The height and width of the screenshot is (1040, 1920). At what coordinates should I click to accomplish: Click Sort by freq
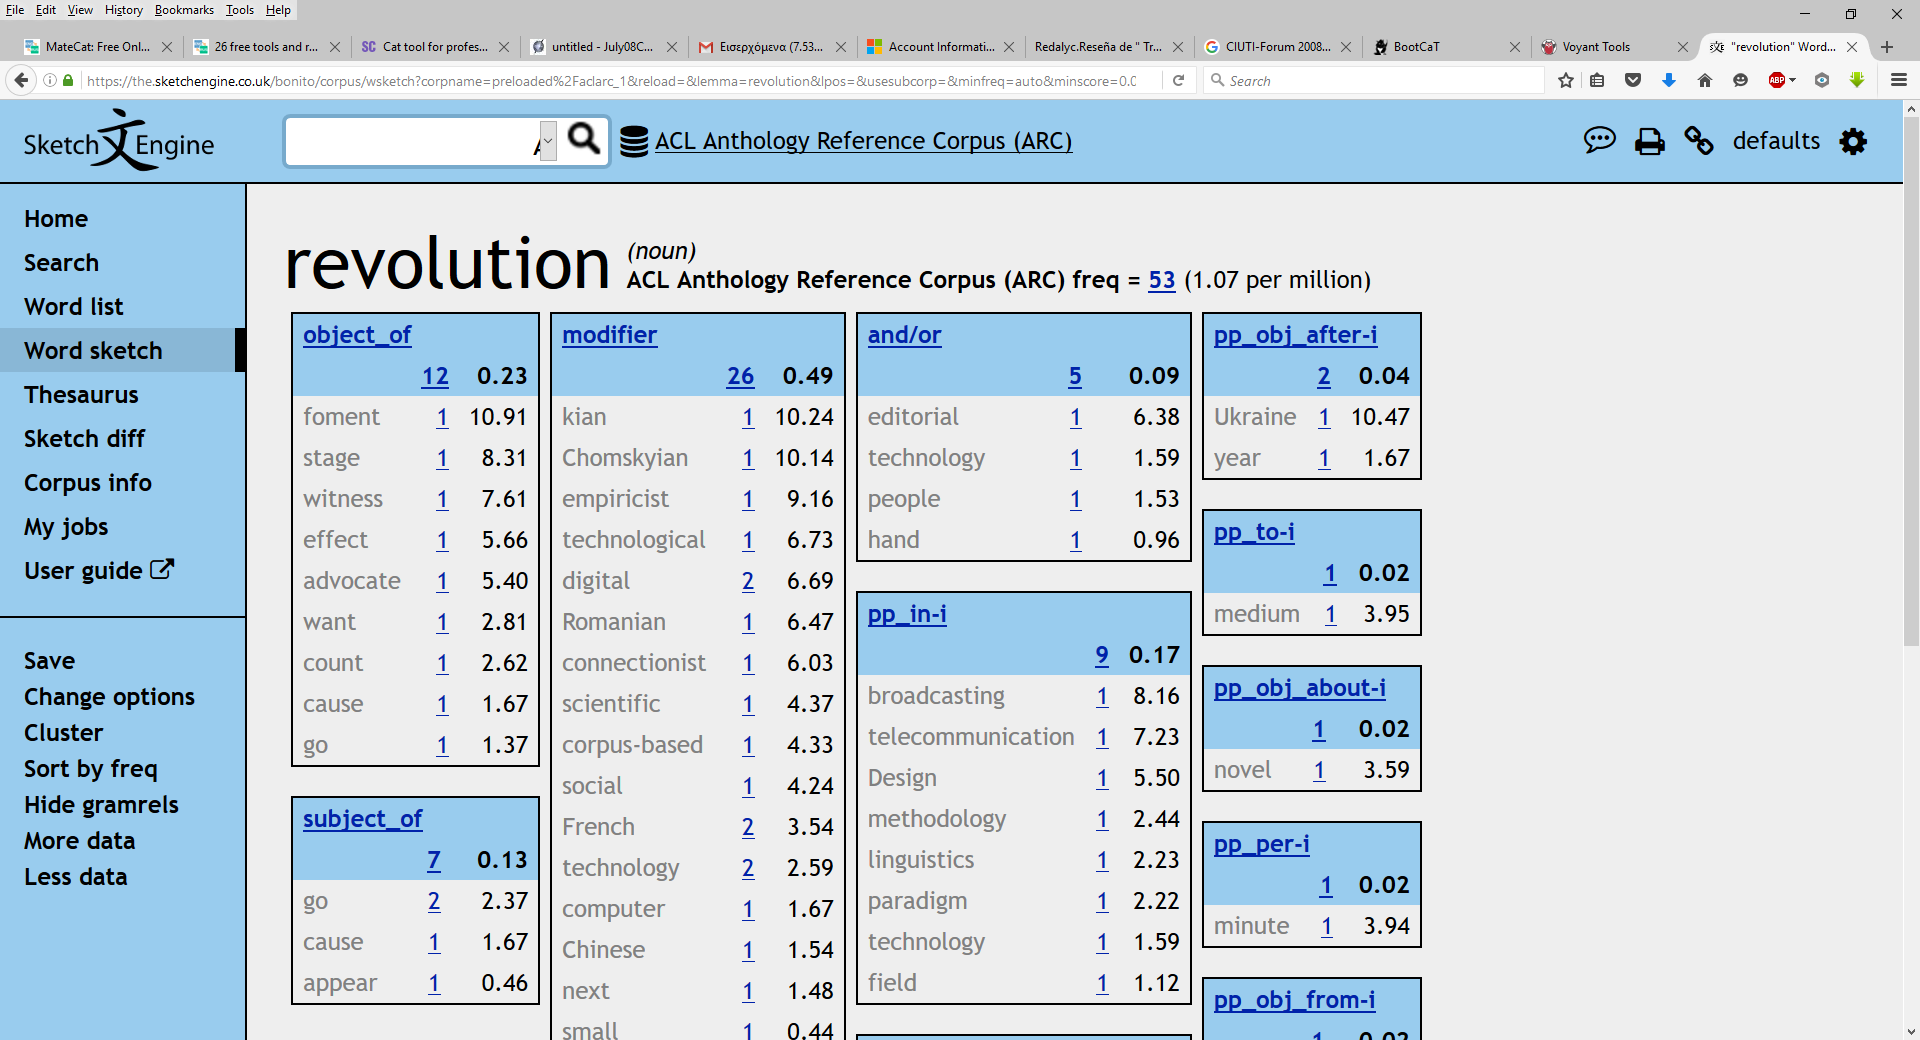pyautogui.click(x=91, y=769)
